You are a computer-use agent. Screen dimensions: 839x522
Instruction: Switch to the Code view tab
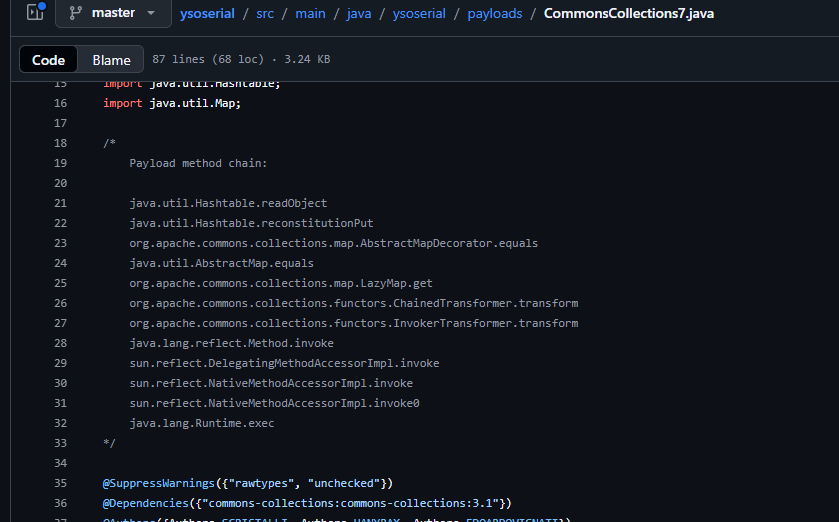click(x=48, y=60)
